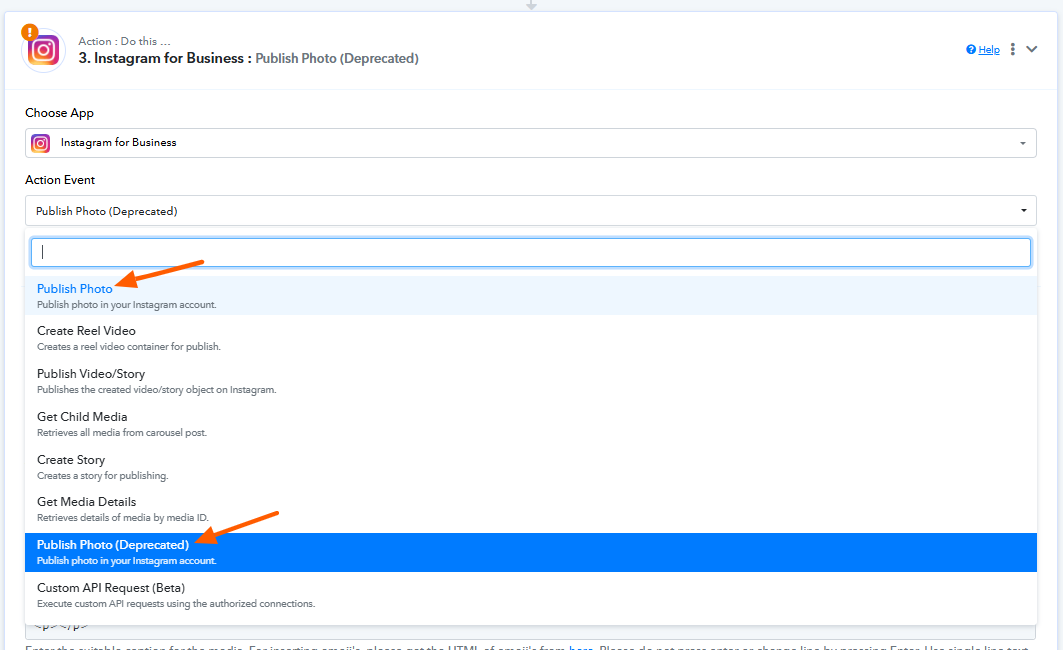The image size is (1063, 650).
Task: Select the Publish Photo action
Action: pyautogui.click(x=75, y=289)
